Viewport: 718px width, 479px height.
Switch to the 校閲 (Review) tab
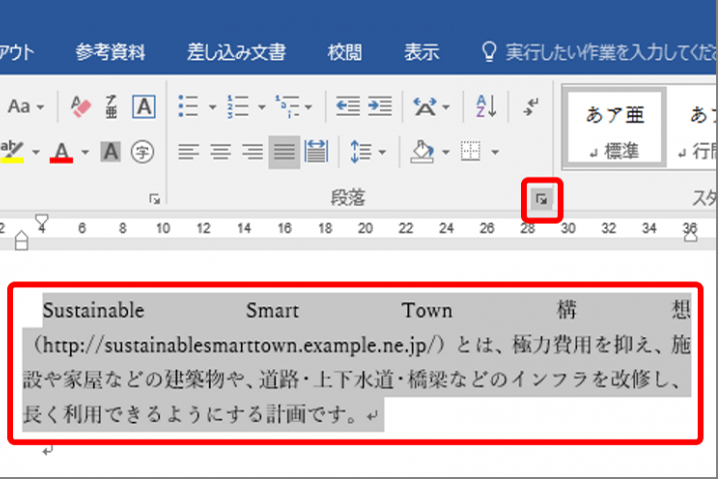coord(345,52)
